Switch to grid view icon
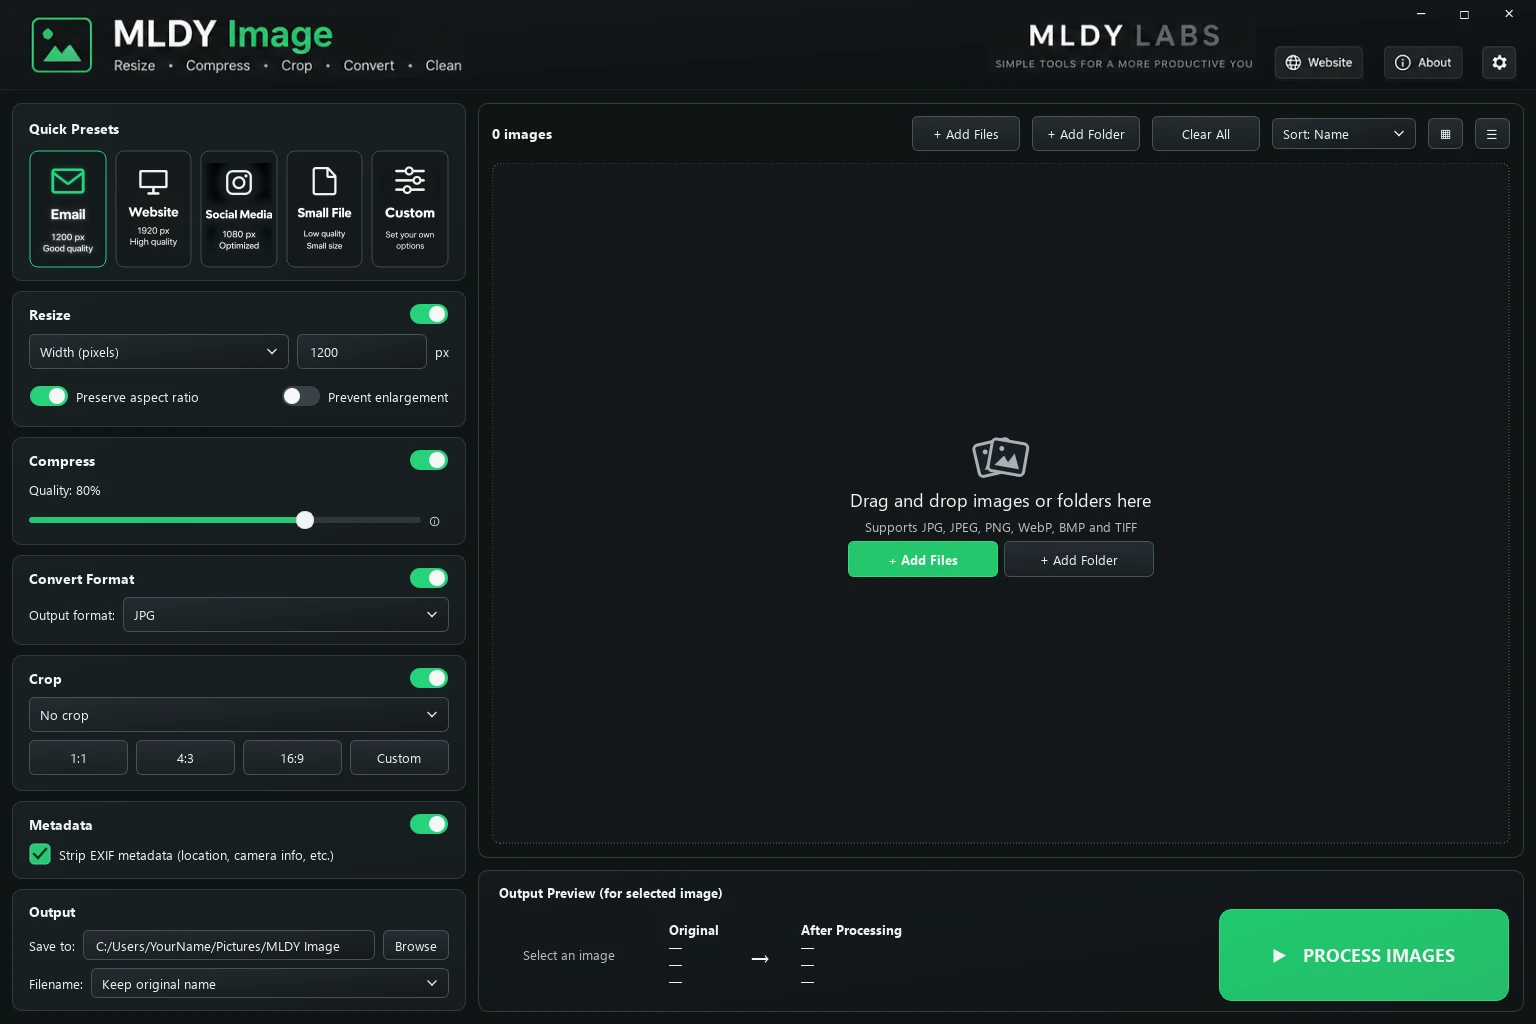Image resolution: width=1536 pixels, height=1024 pixels. pyautogui.click(x=1445, y=134)
